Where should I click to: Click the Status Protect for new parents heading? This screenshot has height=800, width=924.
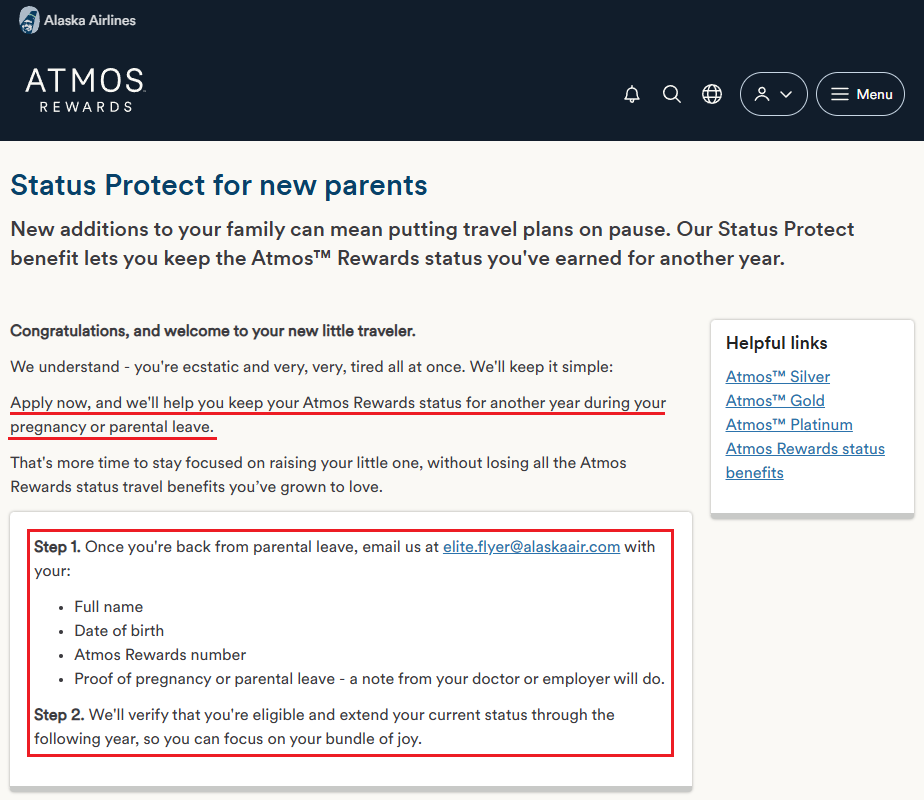point(219,185)
